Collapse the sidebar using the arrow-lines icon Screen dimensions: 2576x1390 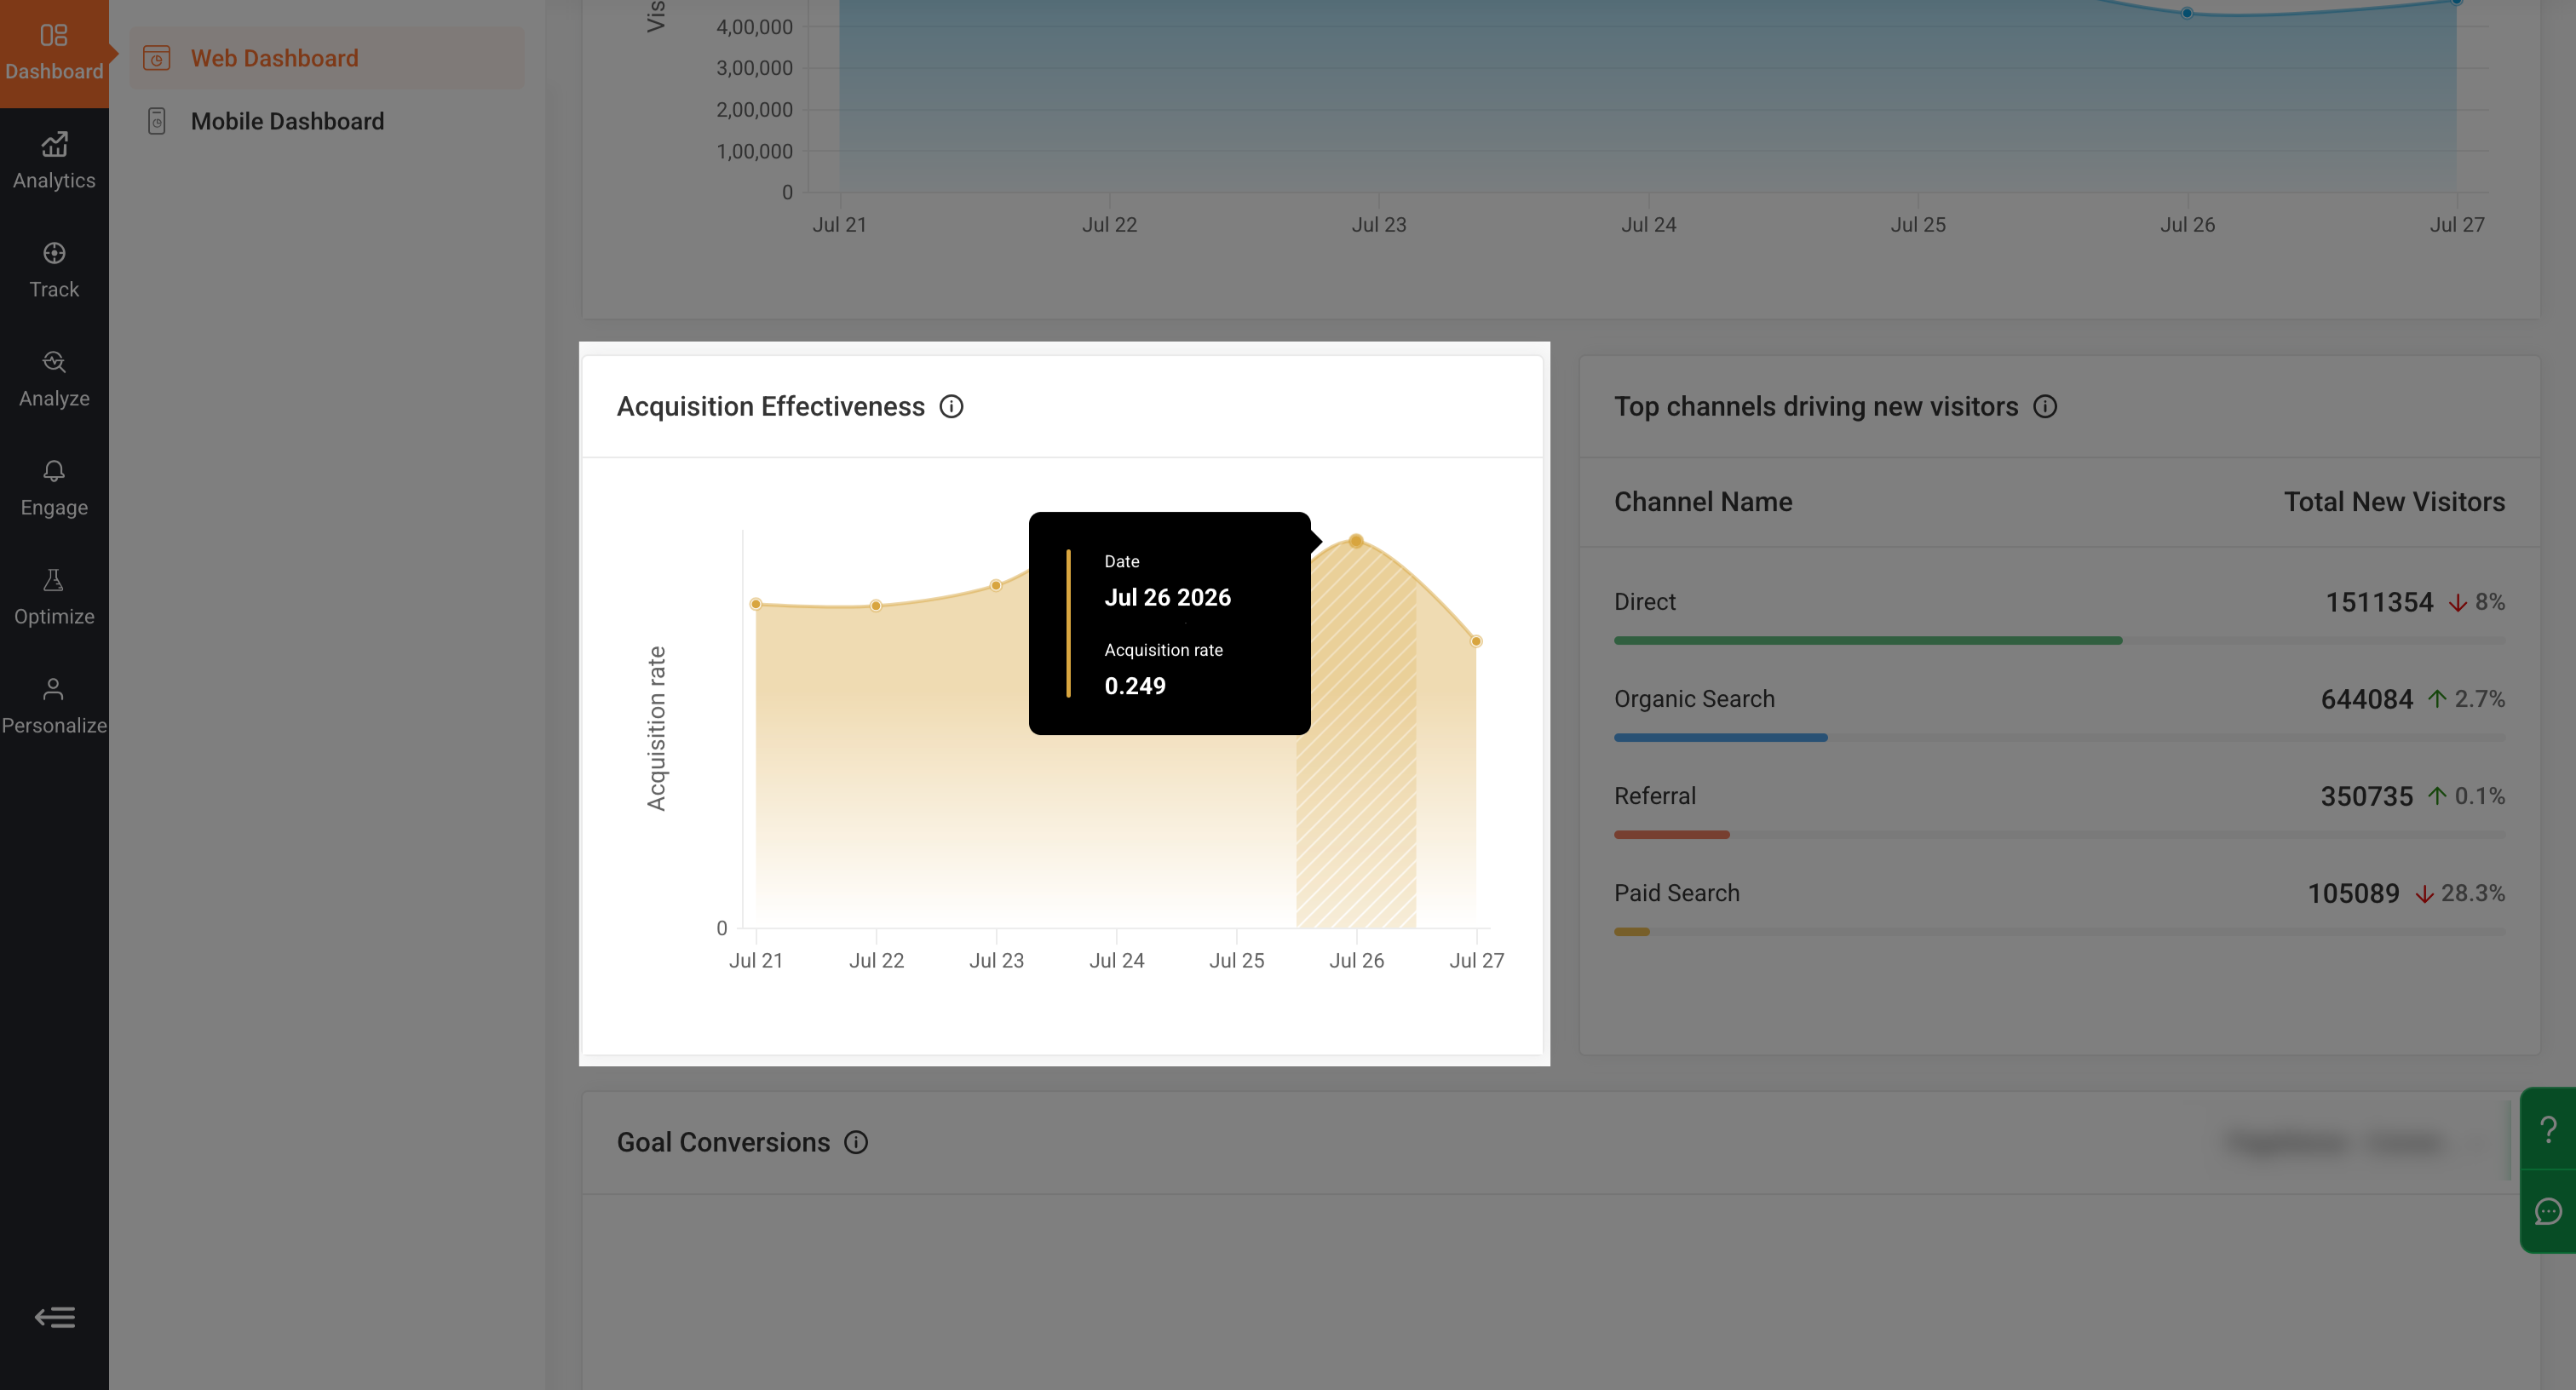point(55,1317)
